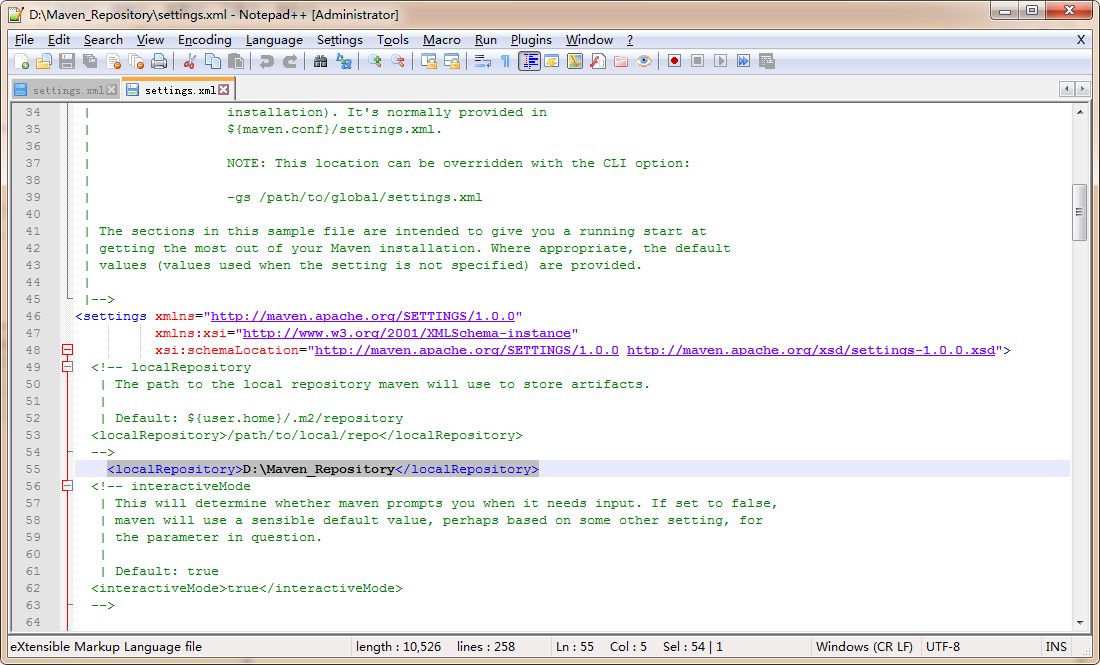Screen dimensions: 1100x665
Task: Click UTF-8 encoding in the status bar
Action: coord(943,647)
